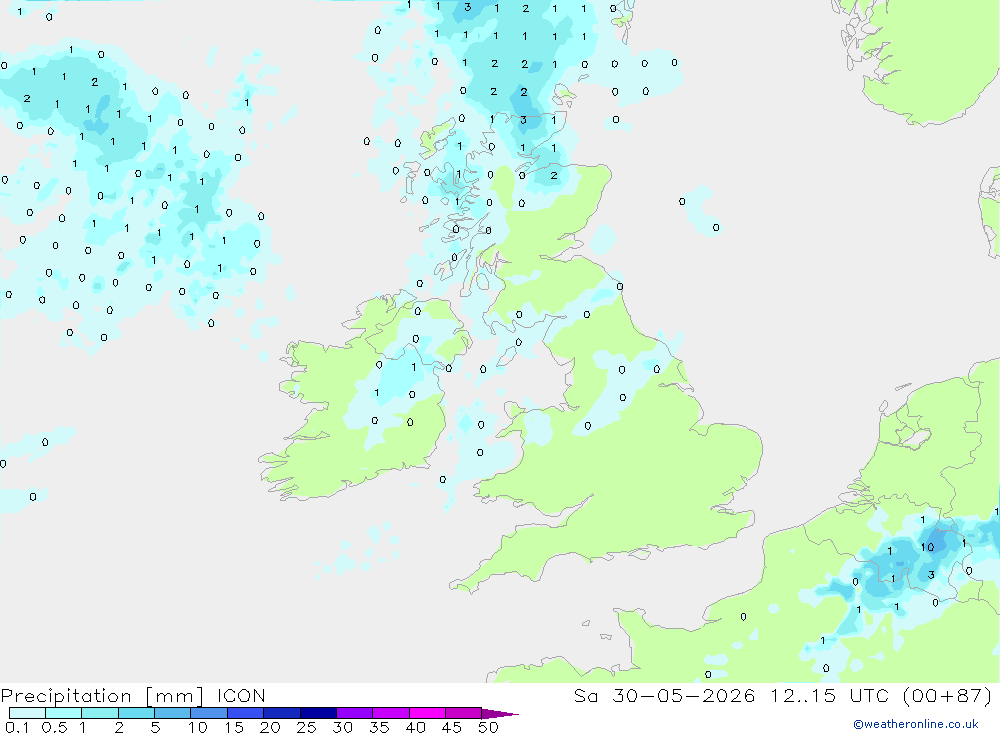Click the 30 legend scale label
The height and width of the screenshot is (733, 1000).
pos(342,727)
